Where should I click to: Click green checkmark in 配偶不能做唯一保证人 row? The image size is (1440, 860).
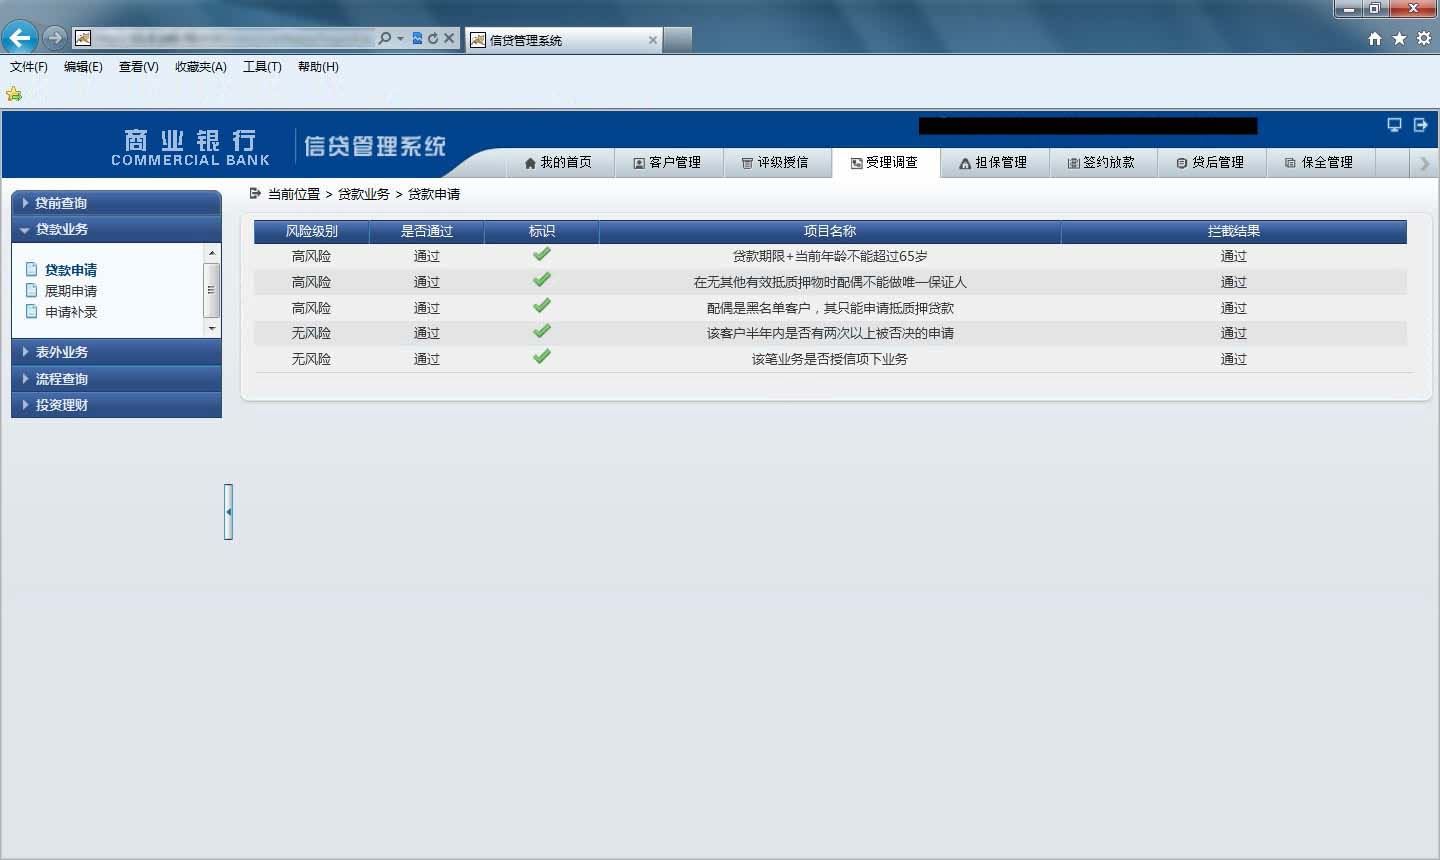[x=542, y=280]
